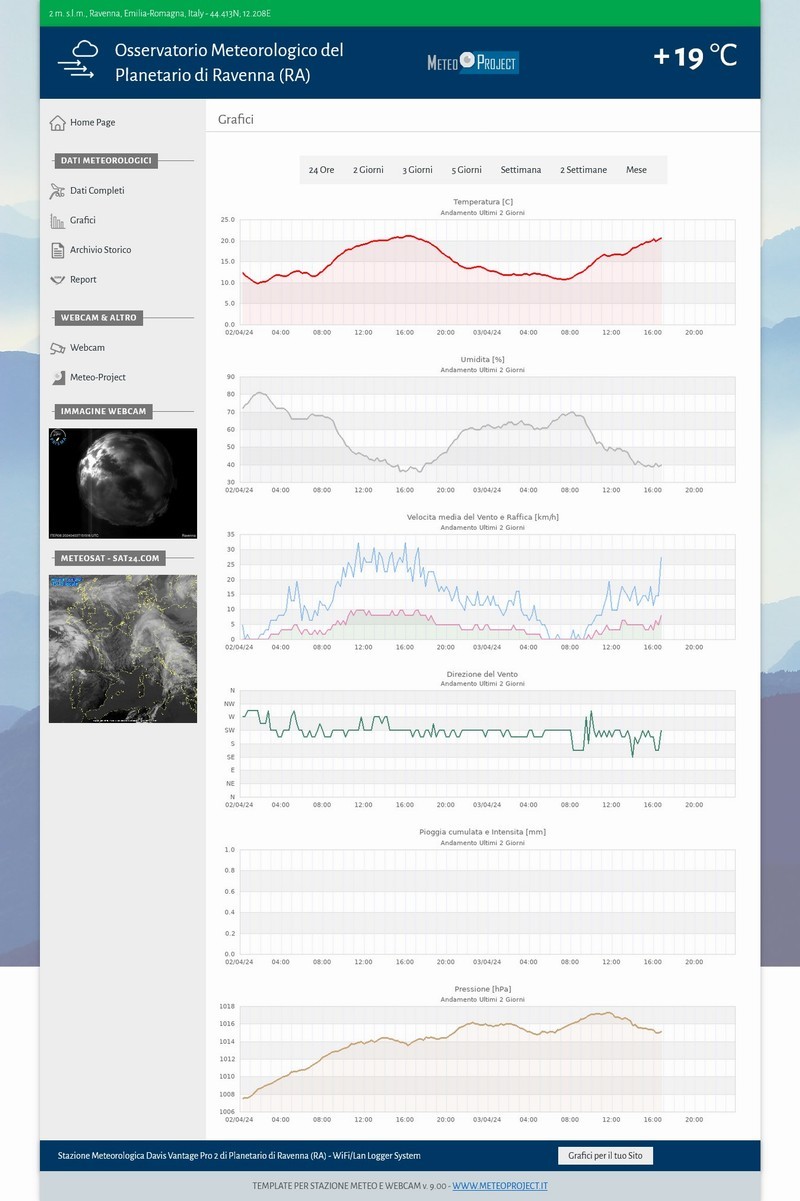Click the Grafici bar chart icon
The width and height of the screenshot is (800, 1201).
(57, 221)
